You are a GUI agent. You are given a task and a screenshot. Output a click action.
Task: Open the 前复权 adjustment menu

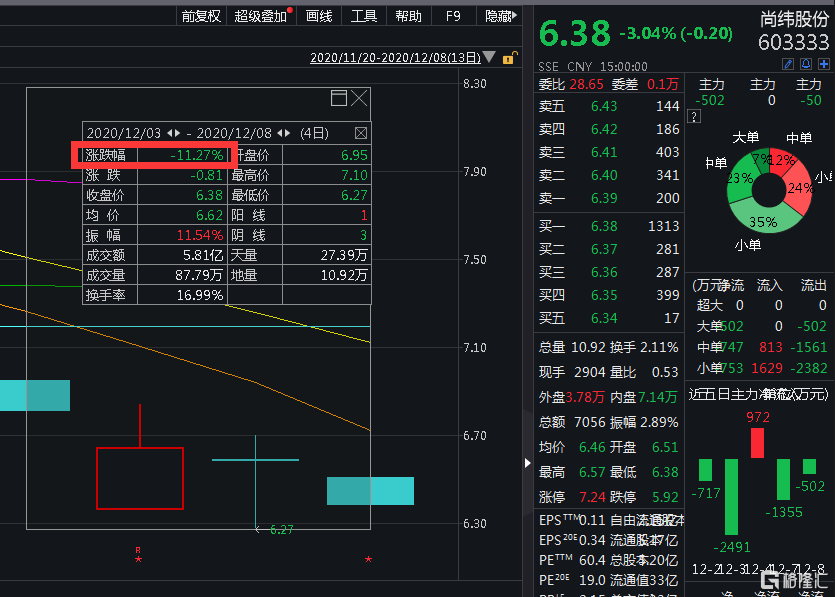tap(201, 16)
